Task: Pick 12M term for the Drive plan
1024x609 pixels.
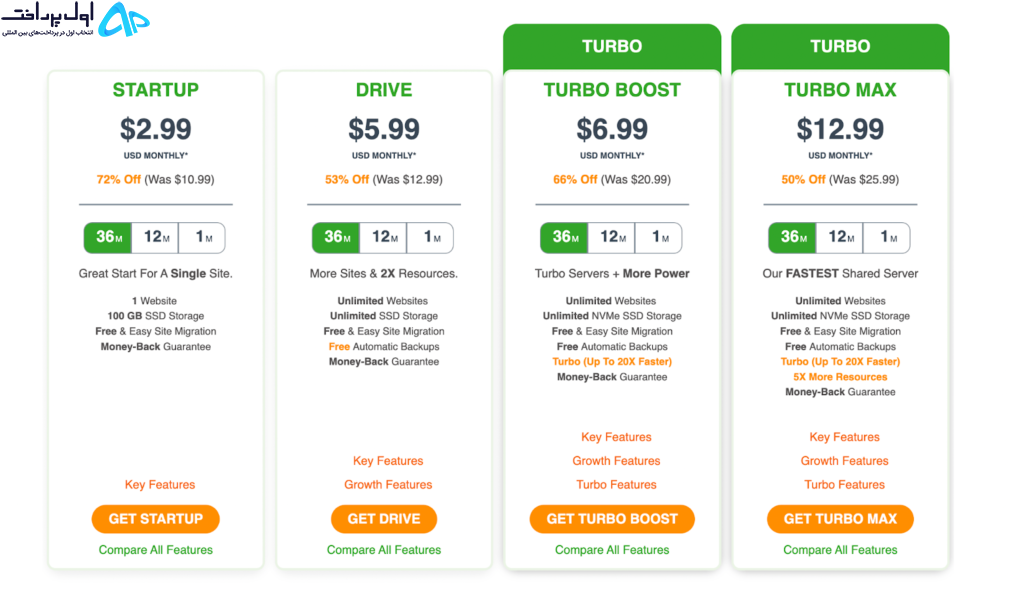Action: [383, 238]
